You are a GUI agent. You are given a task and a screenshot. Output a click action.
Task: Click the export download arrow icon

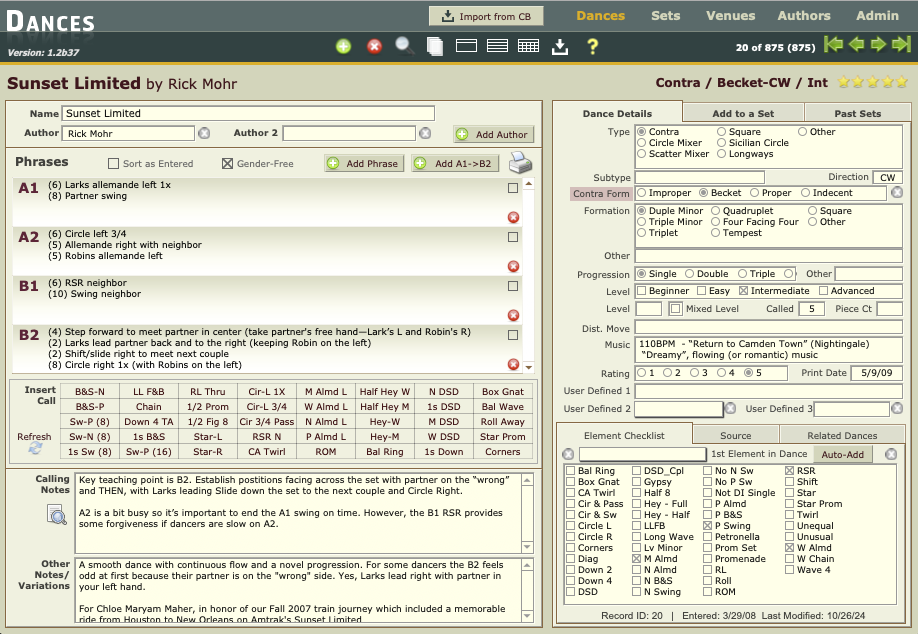pos(560,46)
